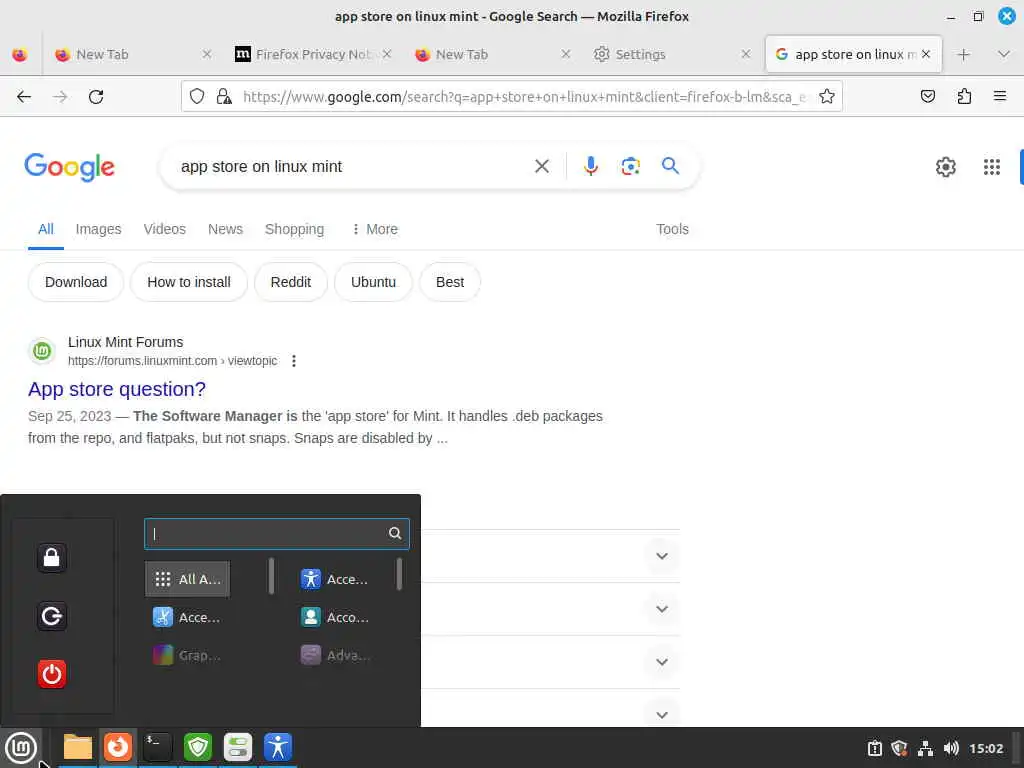List all tabs dropdown arrow
This screenshot has height=768, width=1024.
click(x=1004, y=54)
